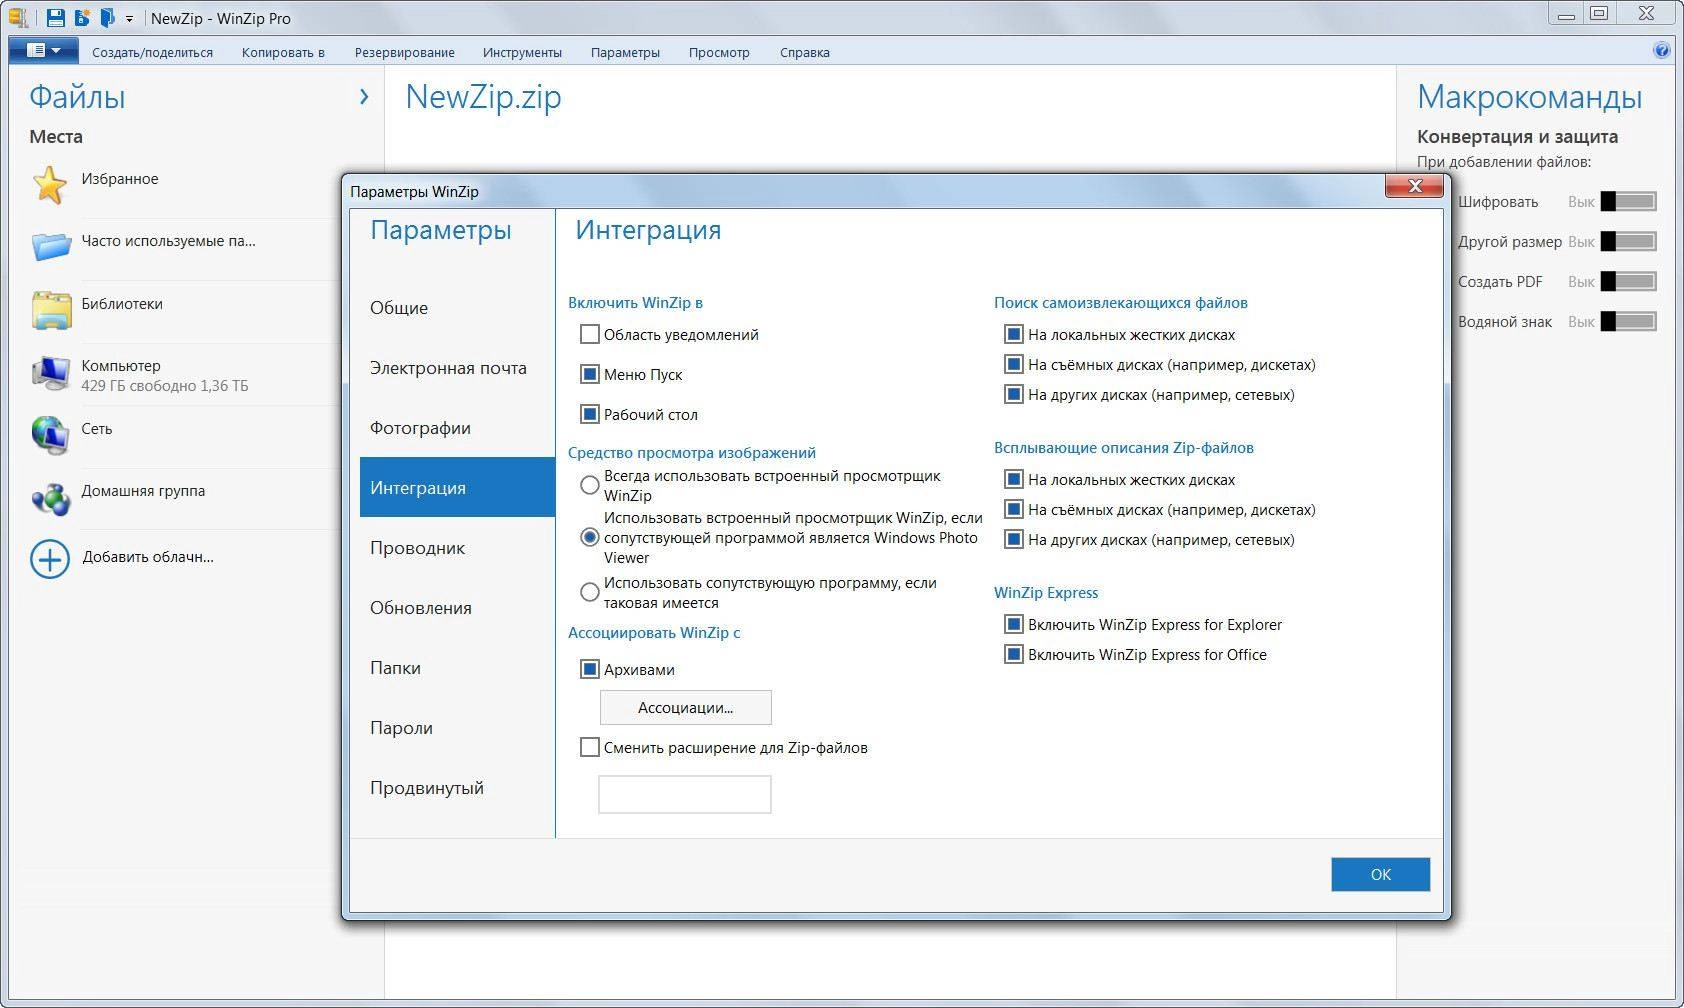Image resolution: width=1684 pixels, height=1008 pixels.
Task: Uncheck Архивами association checkbox
Action: [x=590, y=669]
